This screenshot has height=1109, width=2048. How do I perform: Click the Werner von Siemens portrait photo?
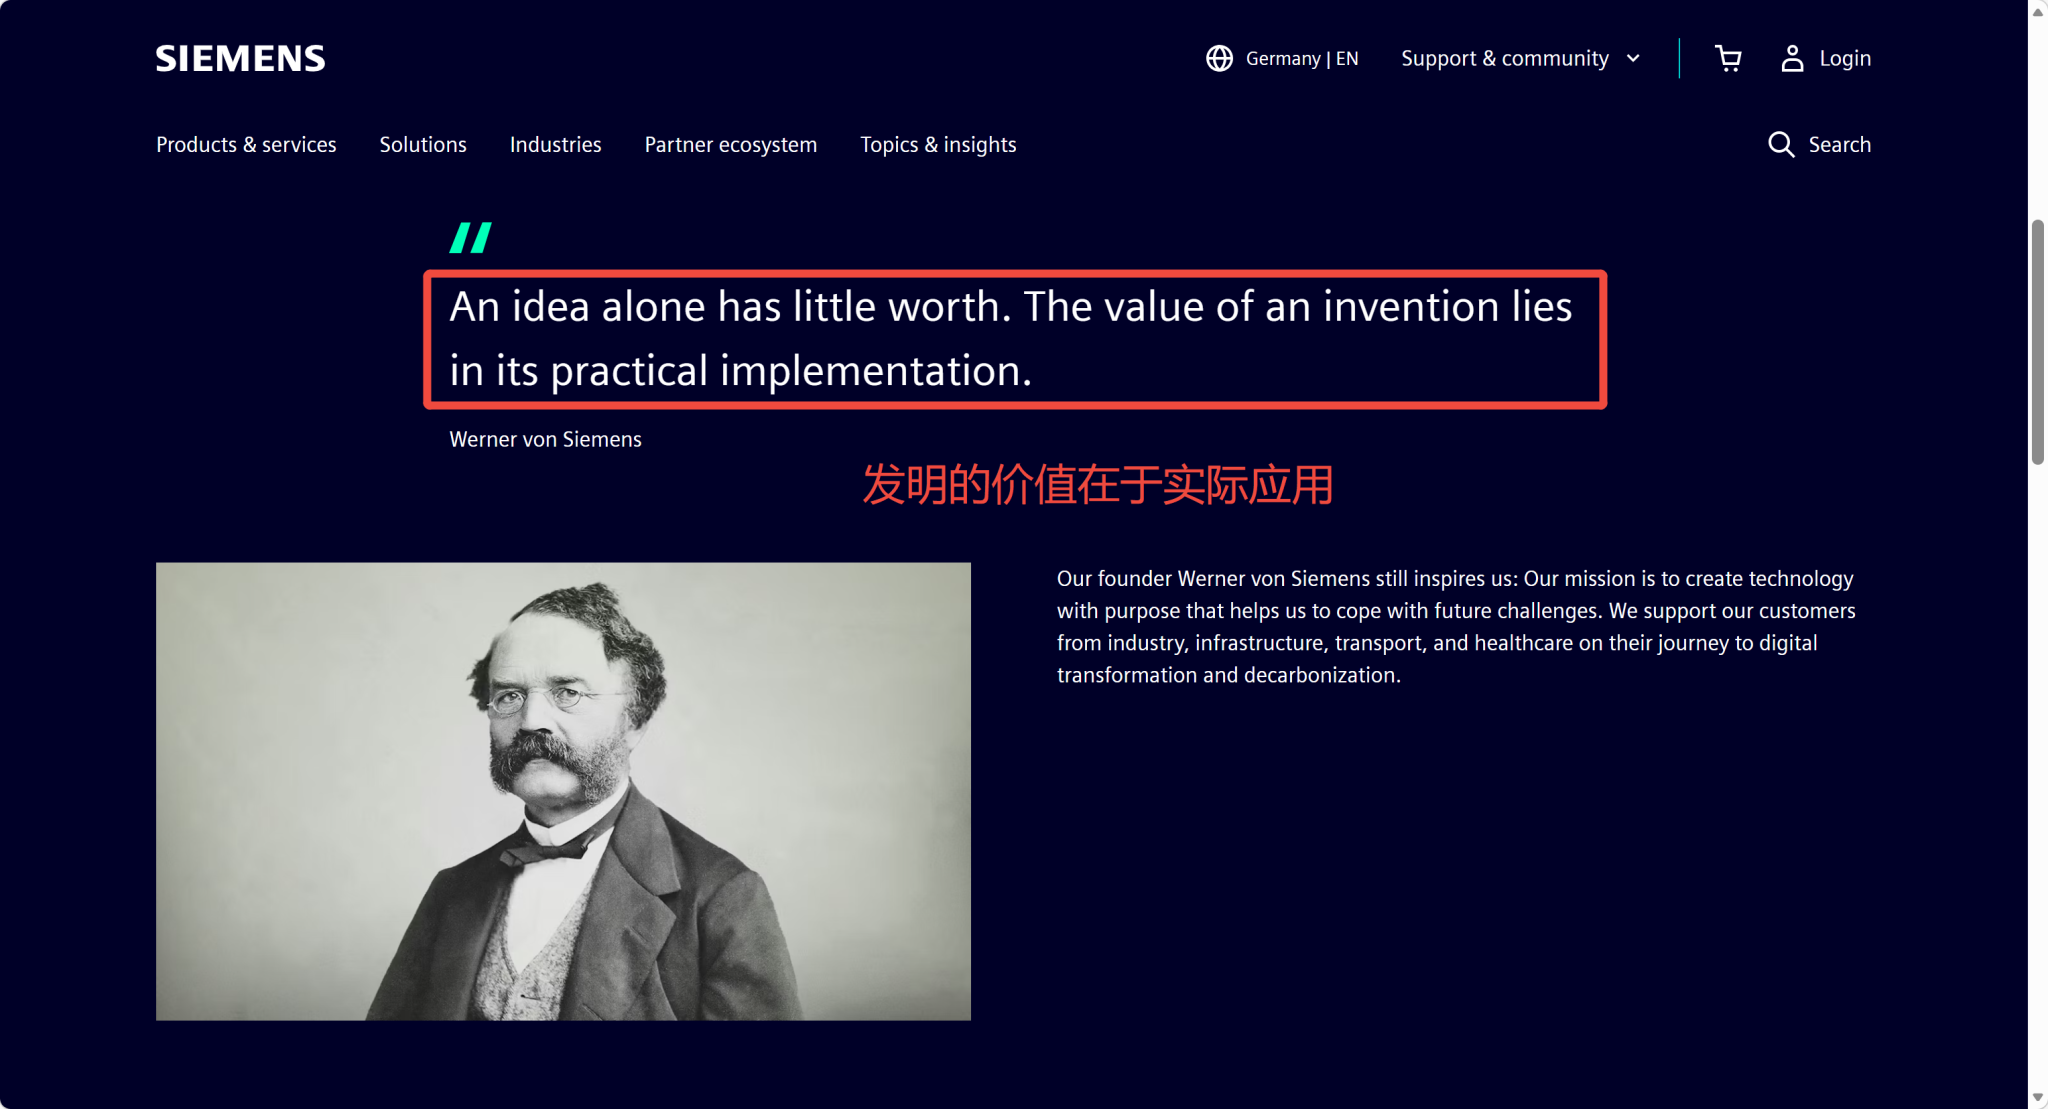coord(563,791)
